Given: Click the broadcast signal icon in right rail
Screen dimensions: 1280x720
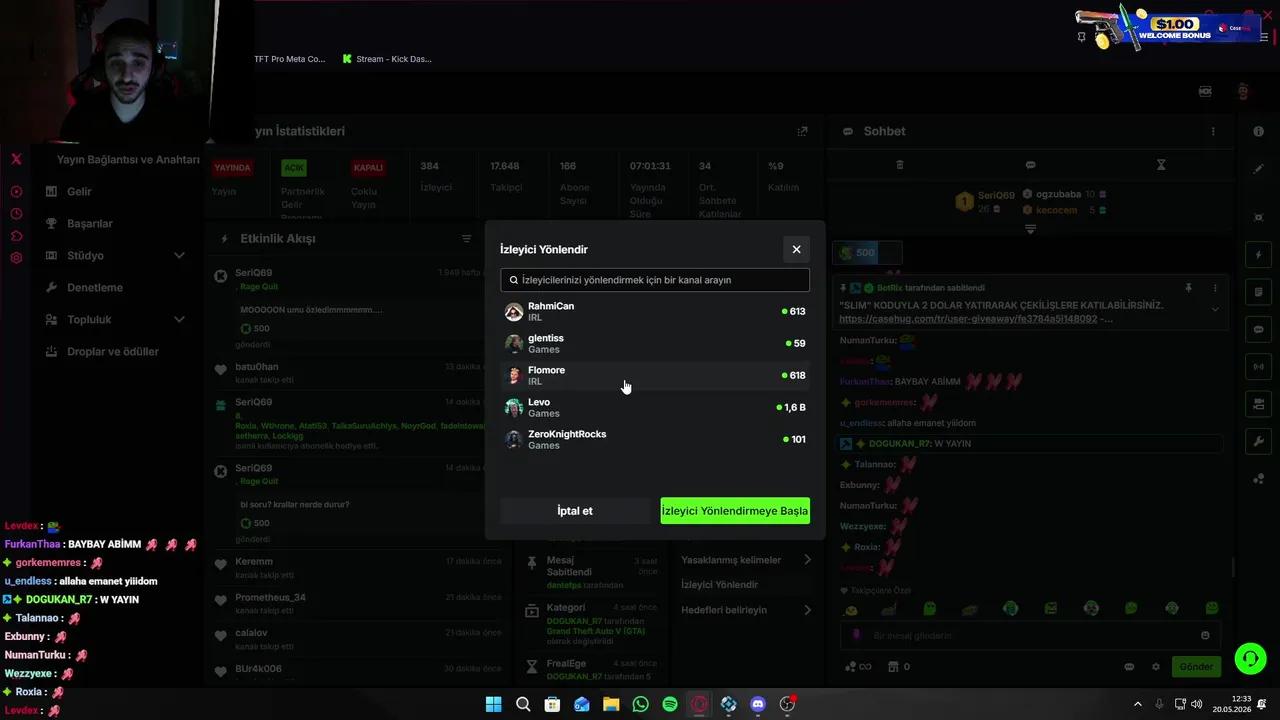Looking at the screenshot, I should (x=1258, y=367).
